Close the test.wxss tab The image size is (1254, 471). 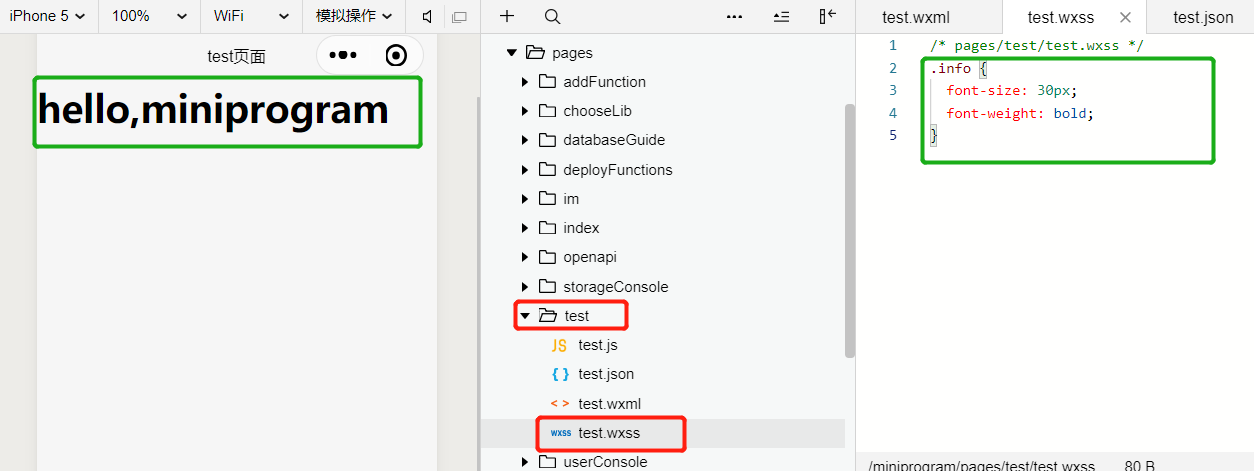point(1125,17)
